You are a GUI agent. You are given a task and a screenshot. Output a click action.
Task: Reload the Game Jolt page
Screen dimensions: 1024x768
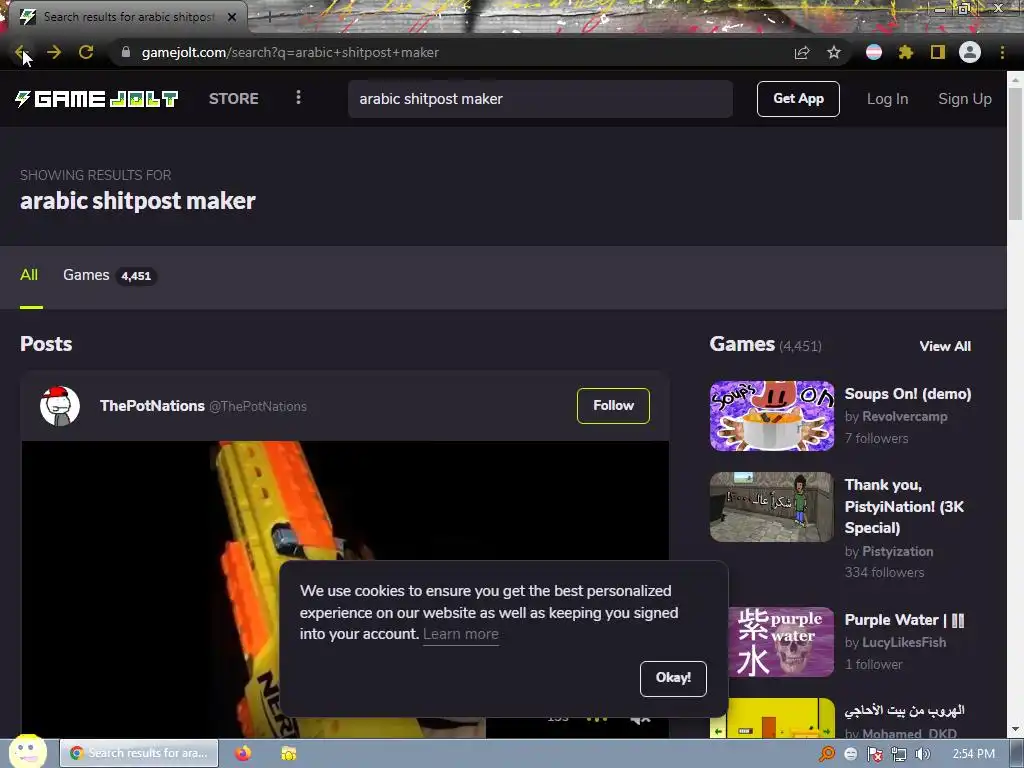(x=86, y=52)
